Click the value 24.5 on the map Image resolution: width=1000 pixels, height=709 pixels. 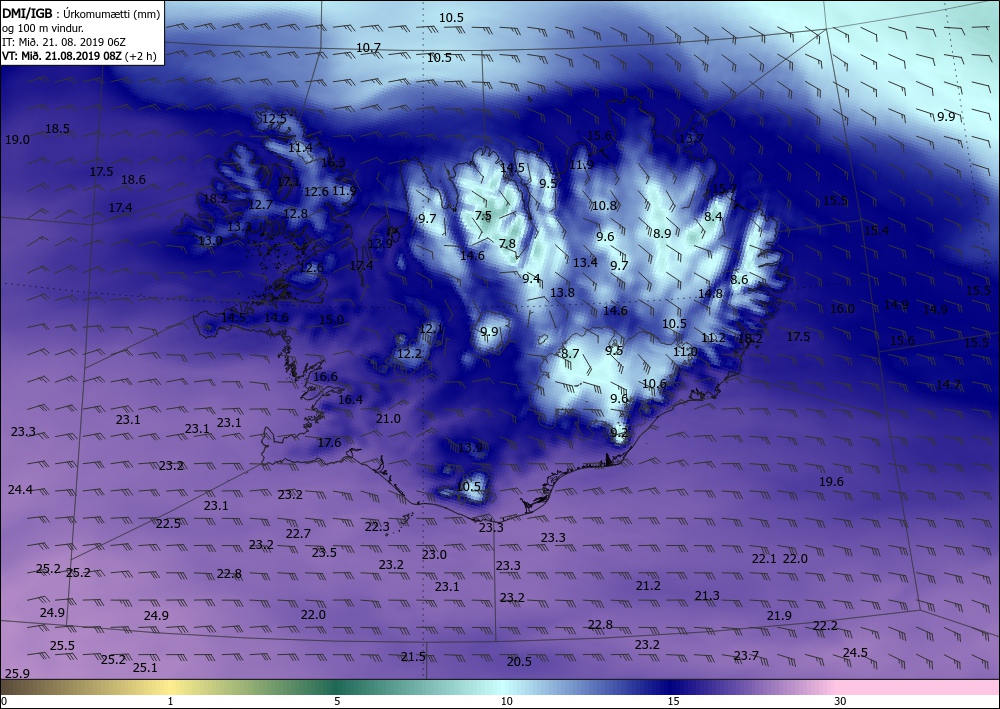click(855, 652)
